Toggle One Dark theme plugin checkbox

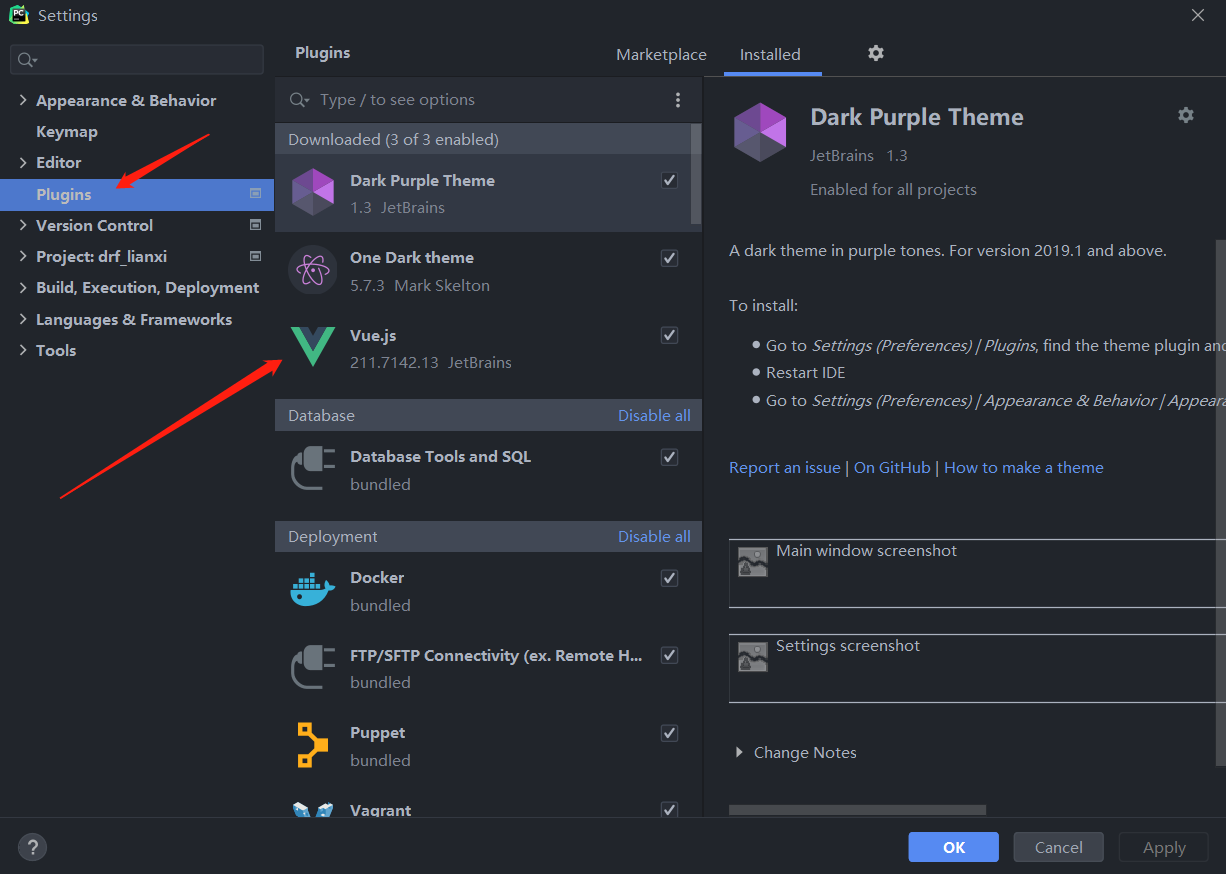pyautogui.click(x=670, y=258)
